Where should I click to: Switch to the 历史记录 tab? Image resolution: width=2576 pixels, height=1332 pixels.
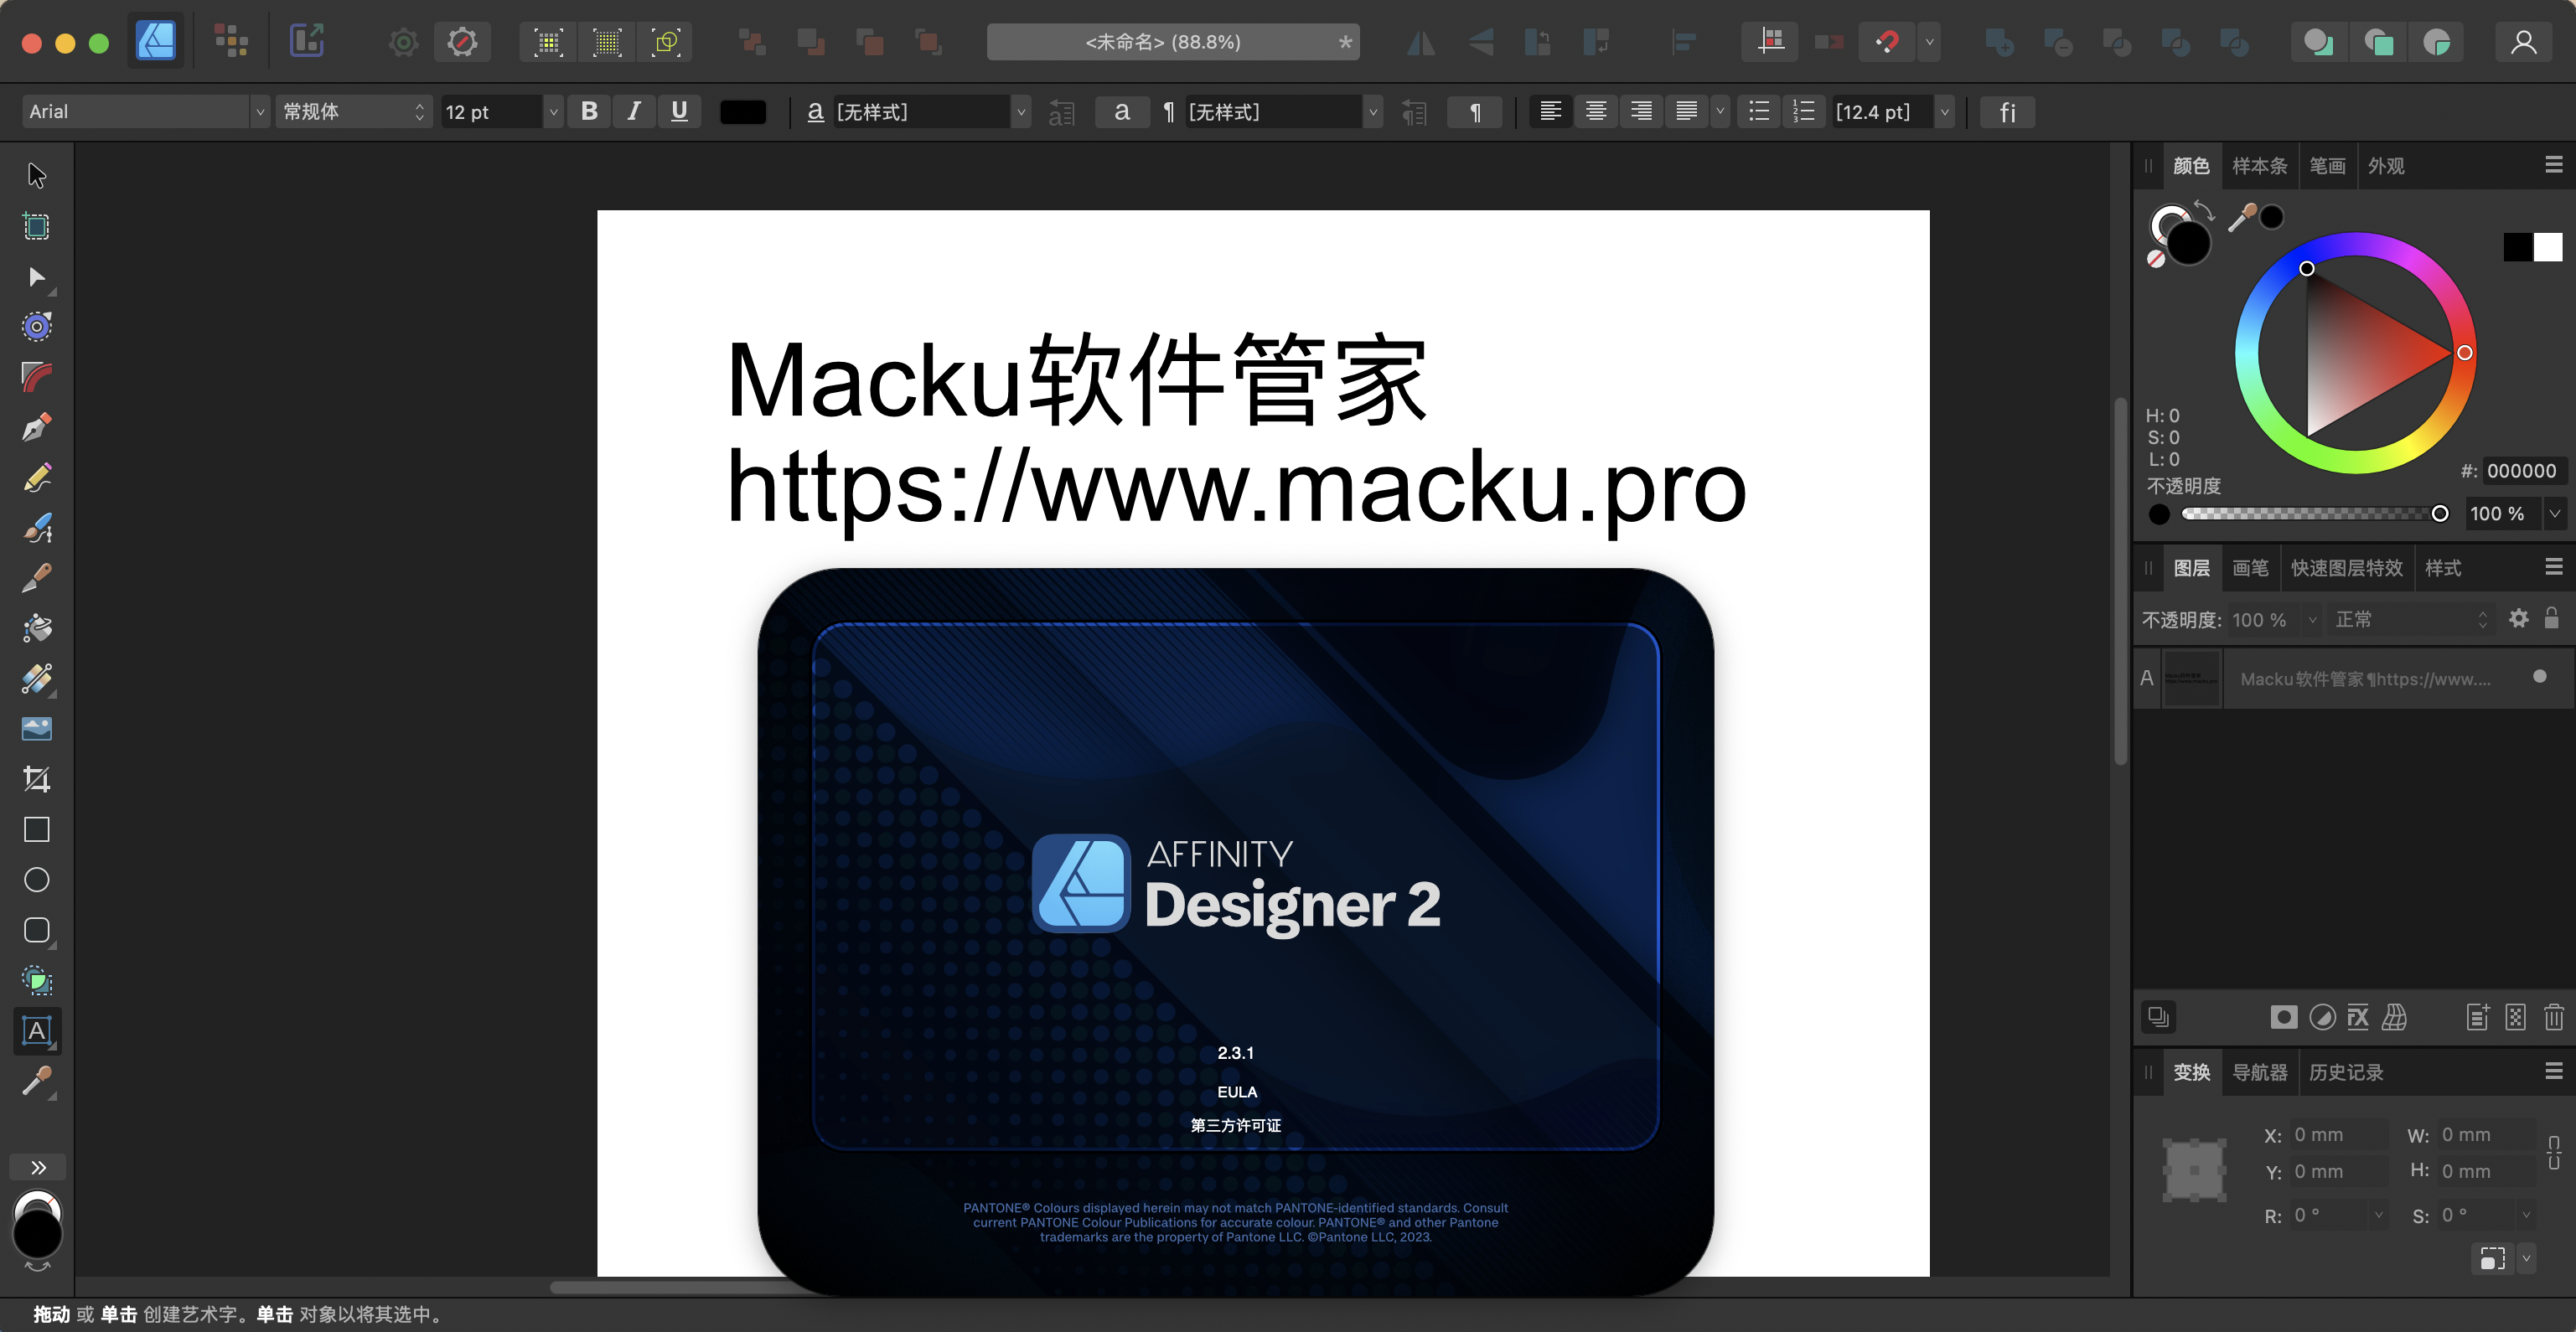click(2346, 1072)
